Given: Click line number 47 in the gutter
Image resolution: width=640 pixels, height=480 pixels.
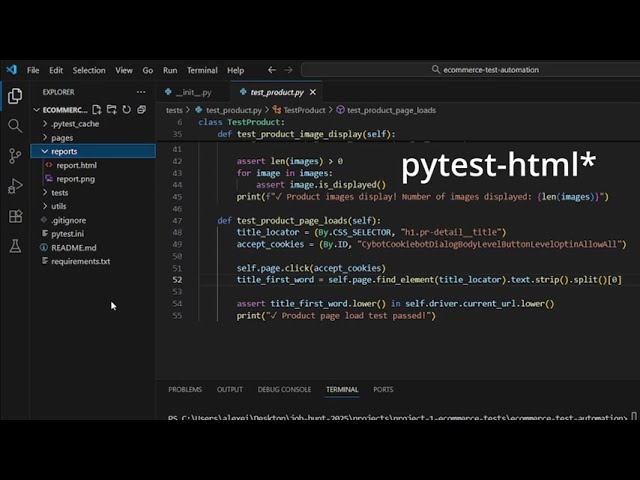Looking at the screenshot, I should (x=177, y=220).
